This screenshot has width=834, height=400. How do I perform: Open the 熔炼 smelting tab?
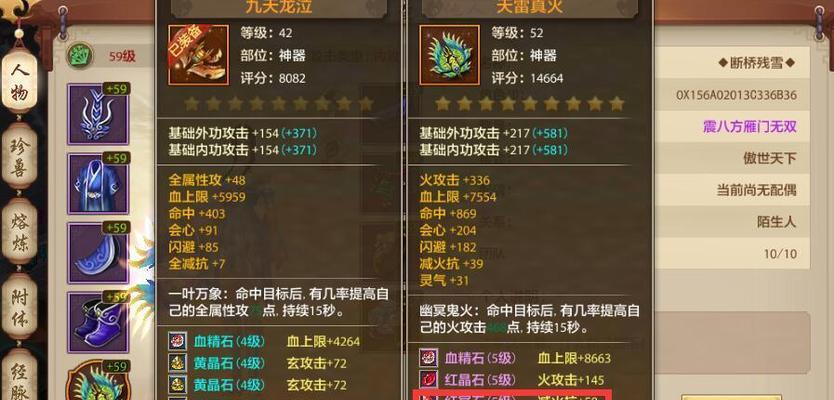[20, 230]
